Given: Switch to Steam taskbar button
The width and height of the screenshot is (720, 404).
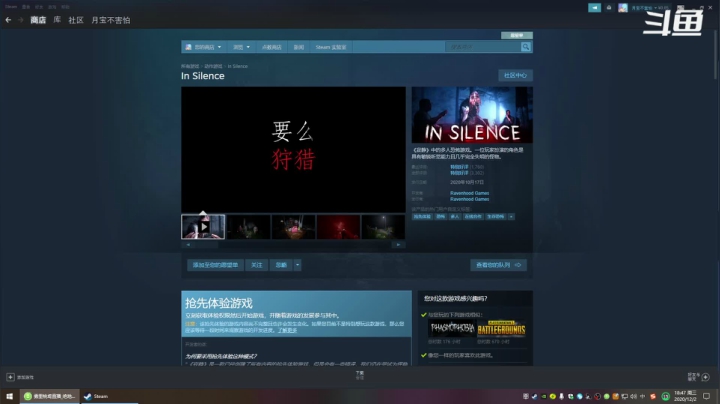Looking at the screenshot, I should click(x=109, y=396).
